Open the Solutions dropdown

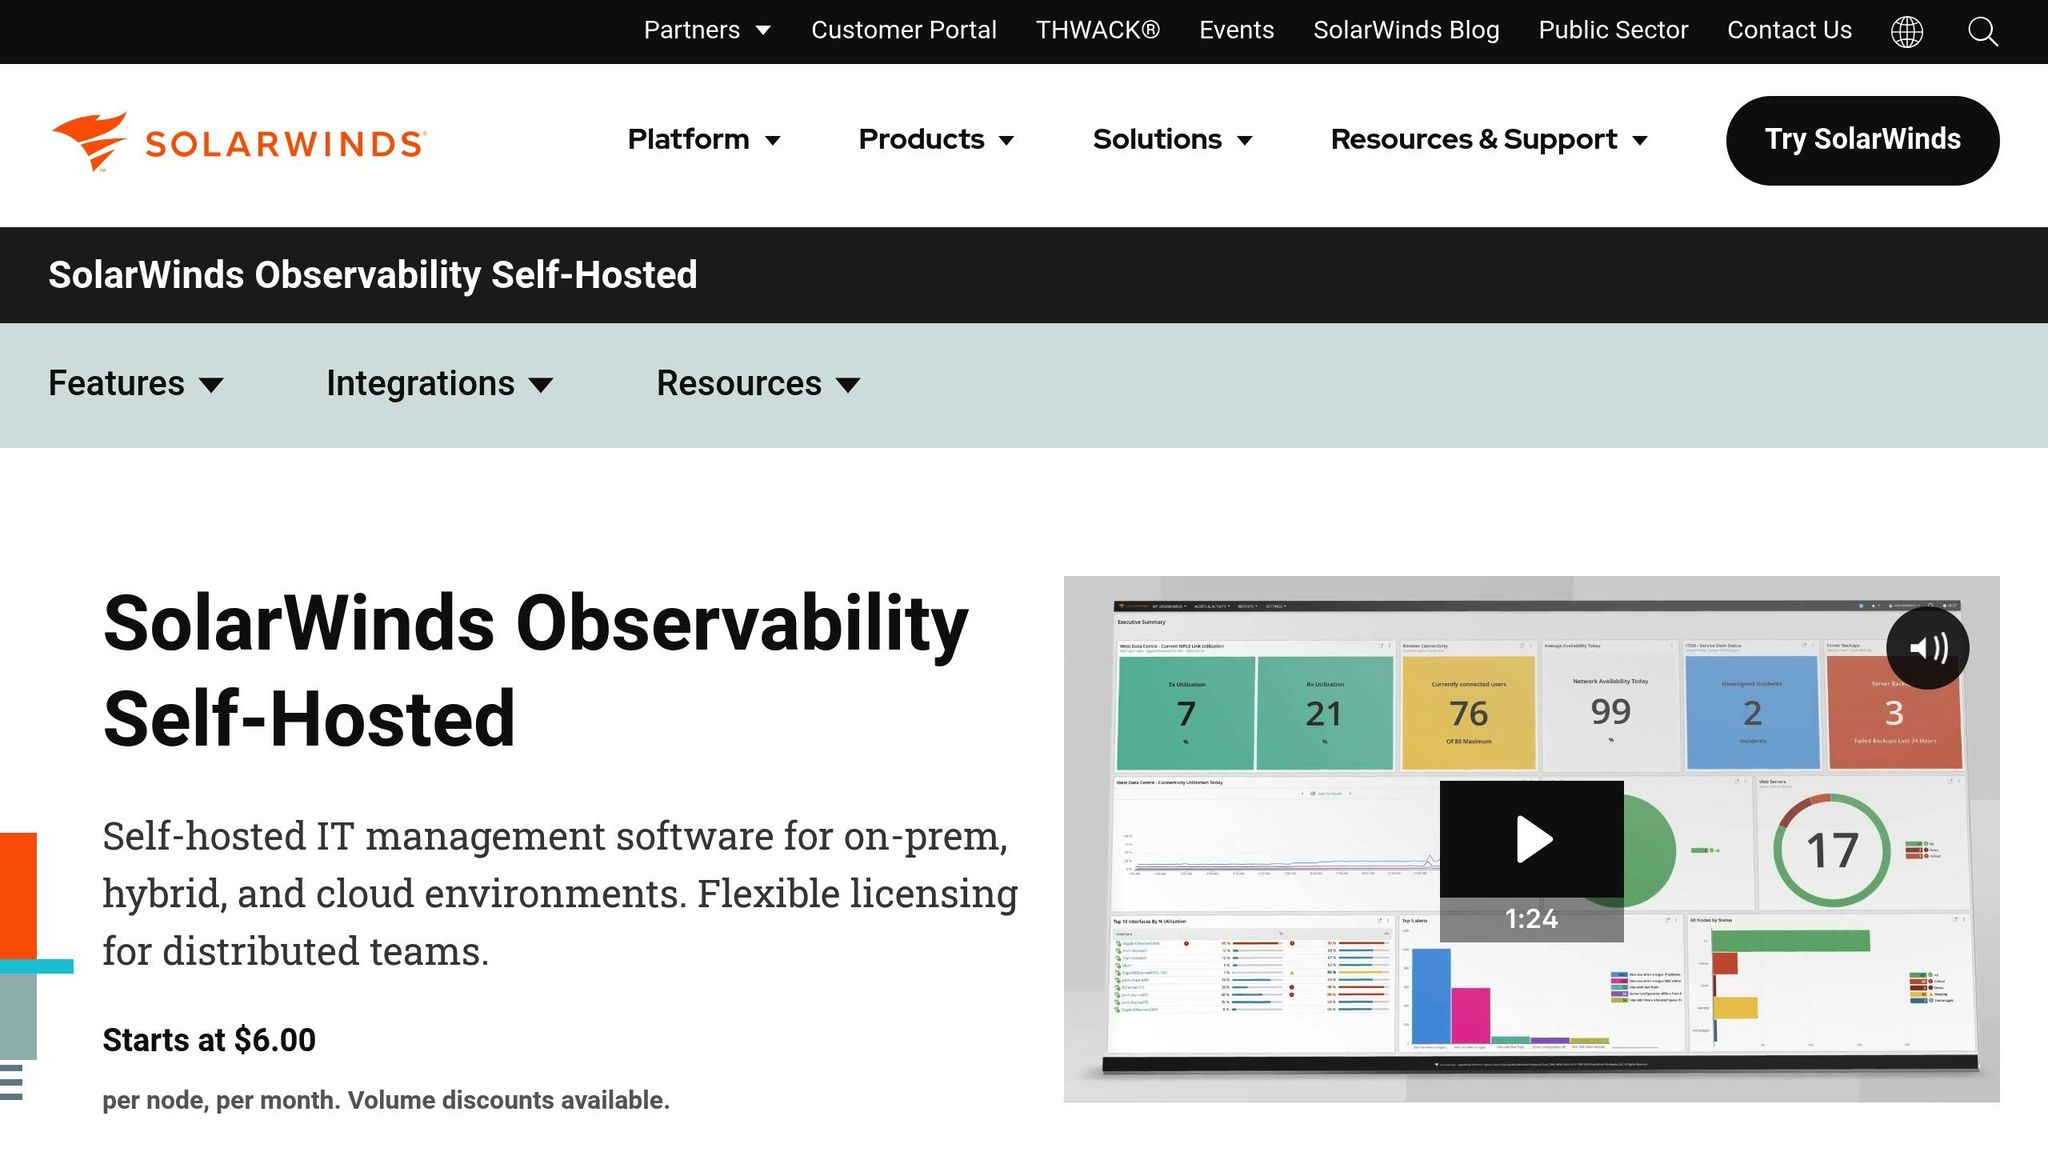(1172, 139)
